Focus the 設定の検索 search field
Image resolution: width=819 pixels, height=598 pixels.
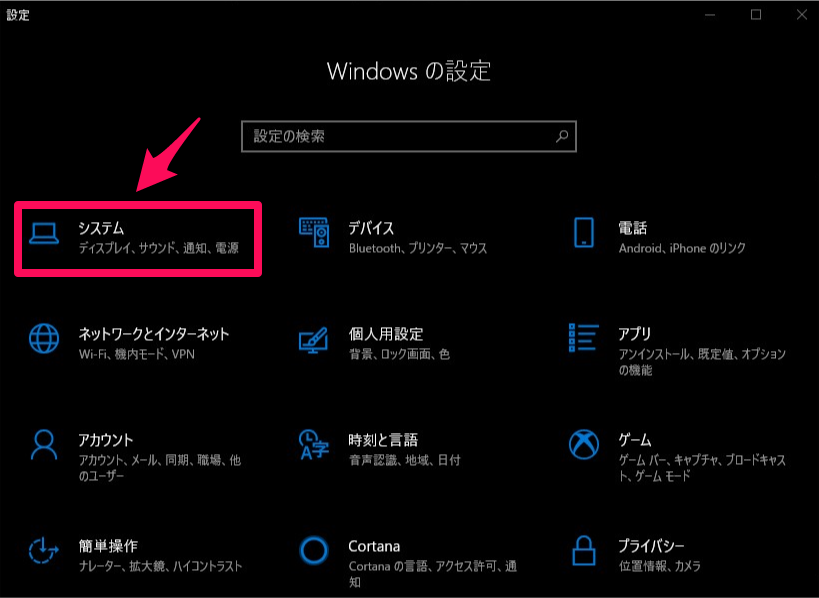click(x=400, y=136)
